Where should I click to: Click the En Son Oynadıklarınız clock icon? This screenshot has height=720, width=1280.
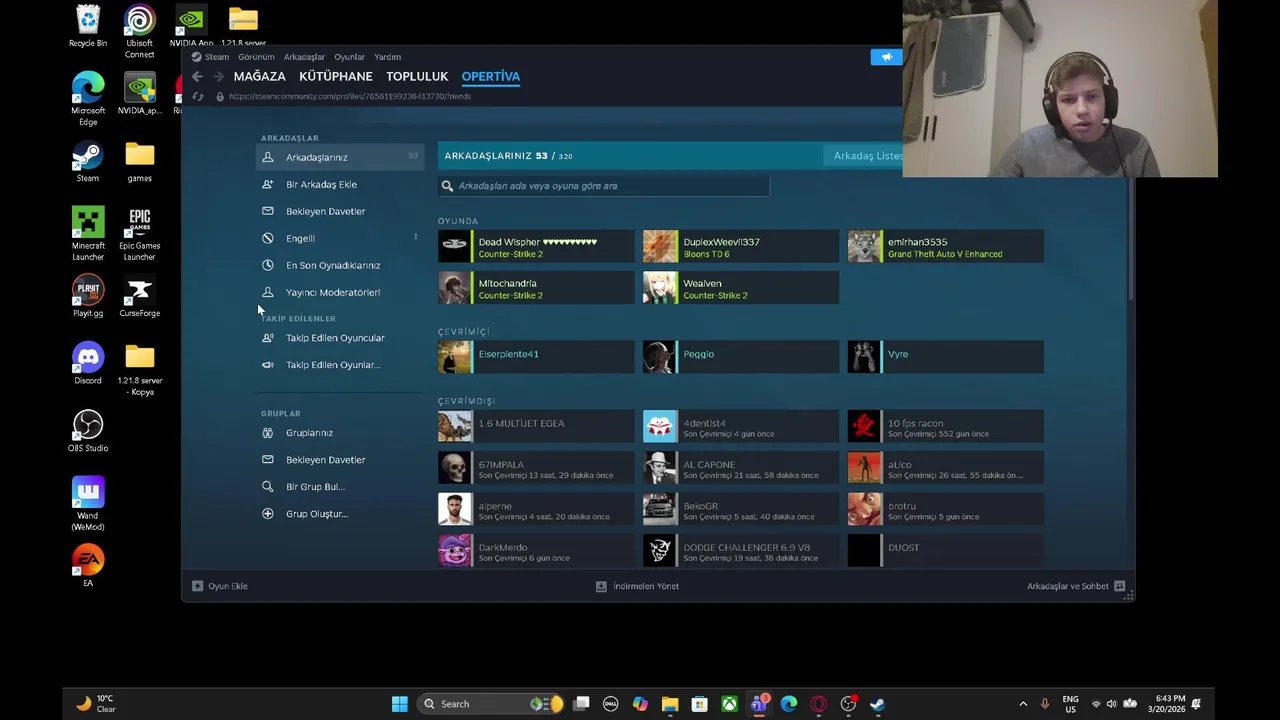pyautogui.click(x=267, y=265)
